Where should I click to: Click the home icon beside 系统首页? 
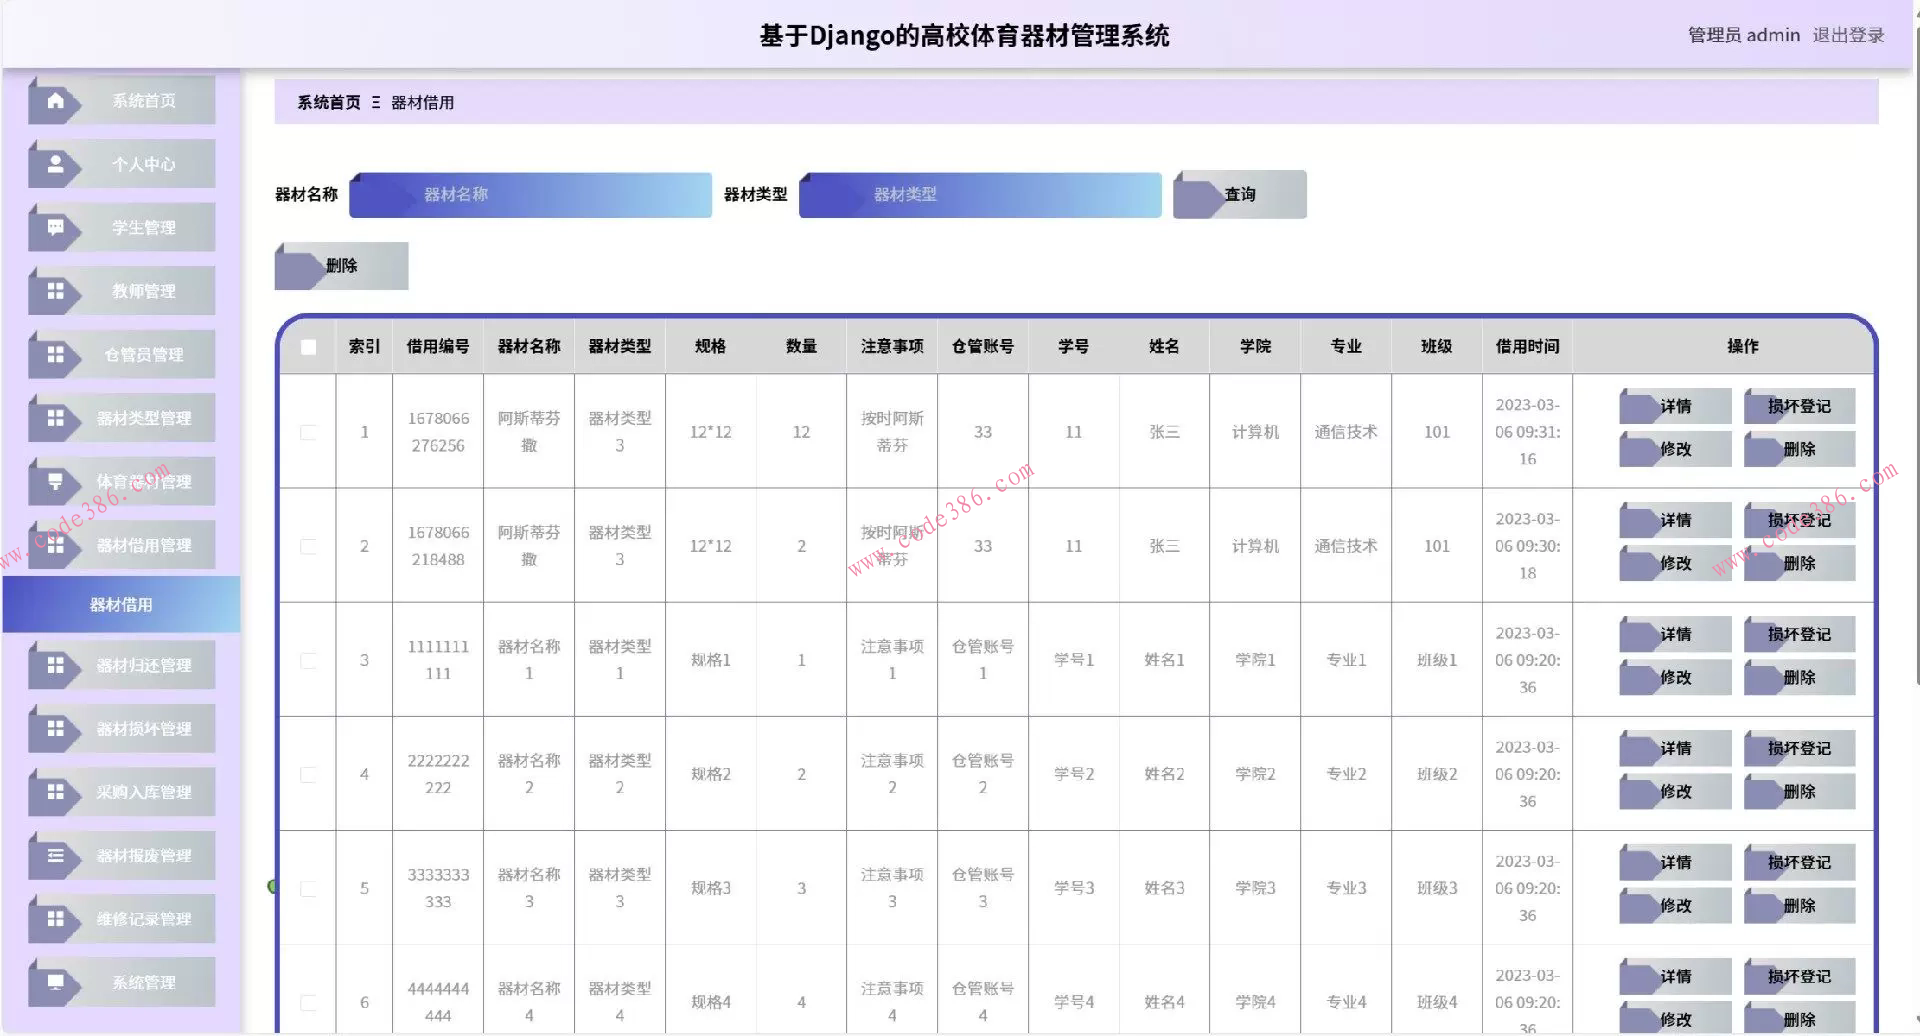55,101
